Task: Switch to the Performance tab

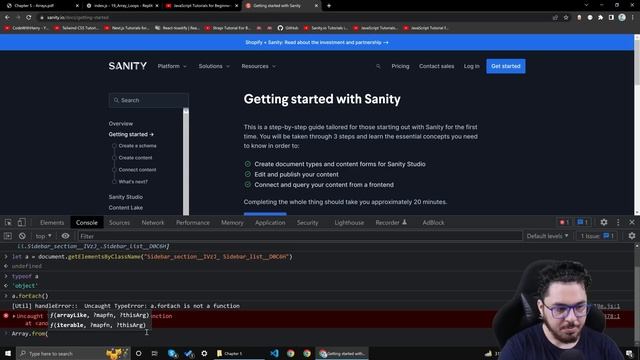Action: [193, 222]
